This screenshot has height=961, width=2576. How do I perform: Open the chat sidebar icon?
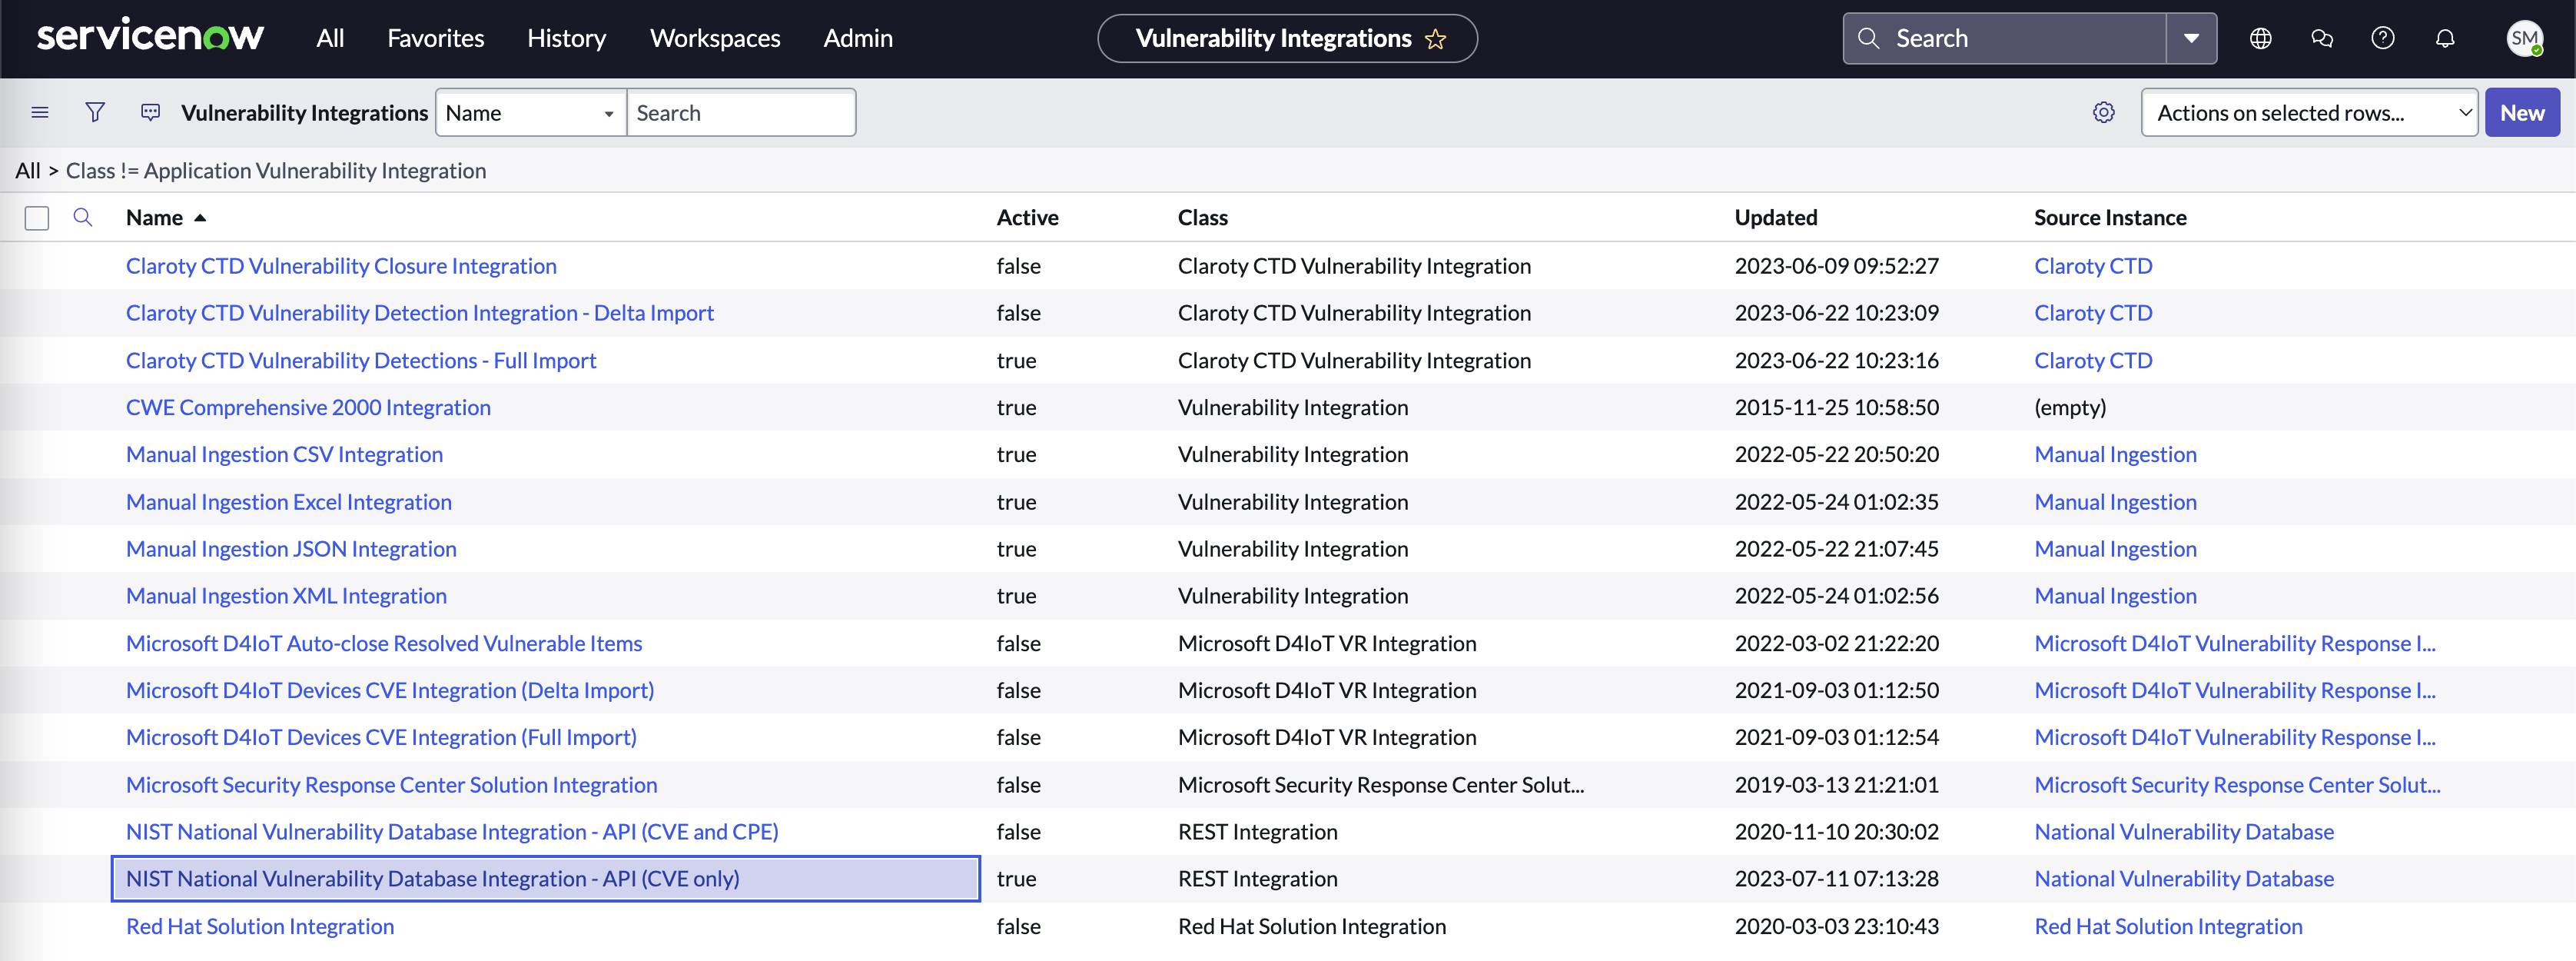2322,38
